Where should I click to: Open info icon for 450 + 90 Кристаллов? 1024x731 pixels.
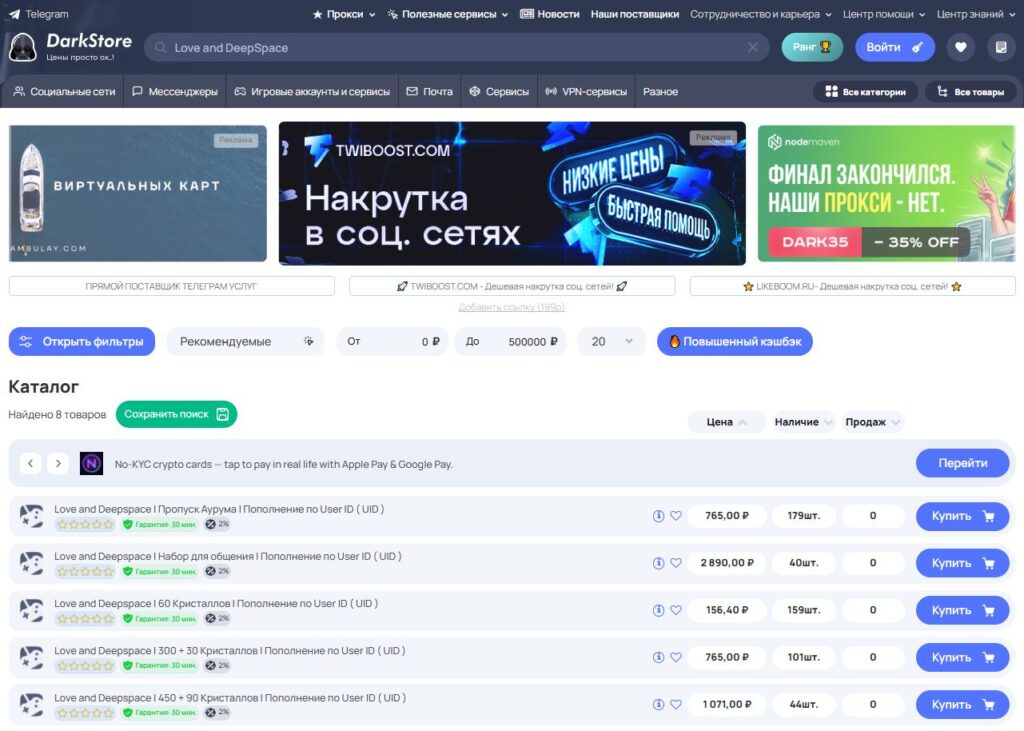click(658, 704)
